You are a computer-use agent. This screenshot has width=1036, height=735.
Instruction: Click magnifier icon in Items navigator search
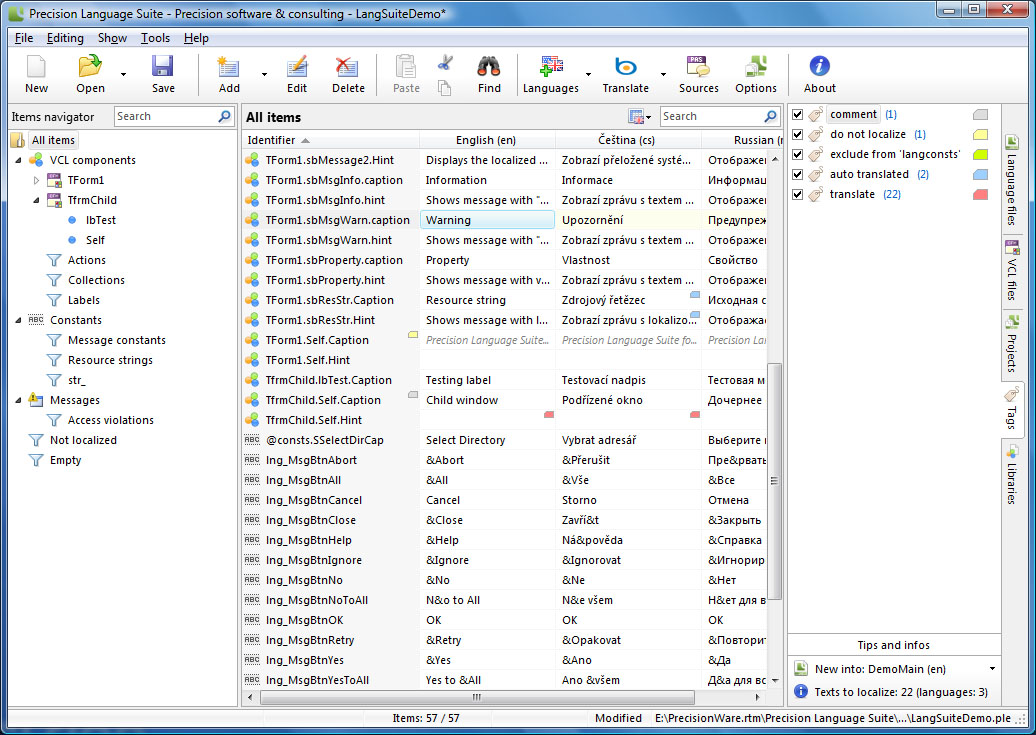(x=225, y=116)
